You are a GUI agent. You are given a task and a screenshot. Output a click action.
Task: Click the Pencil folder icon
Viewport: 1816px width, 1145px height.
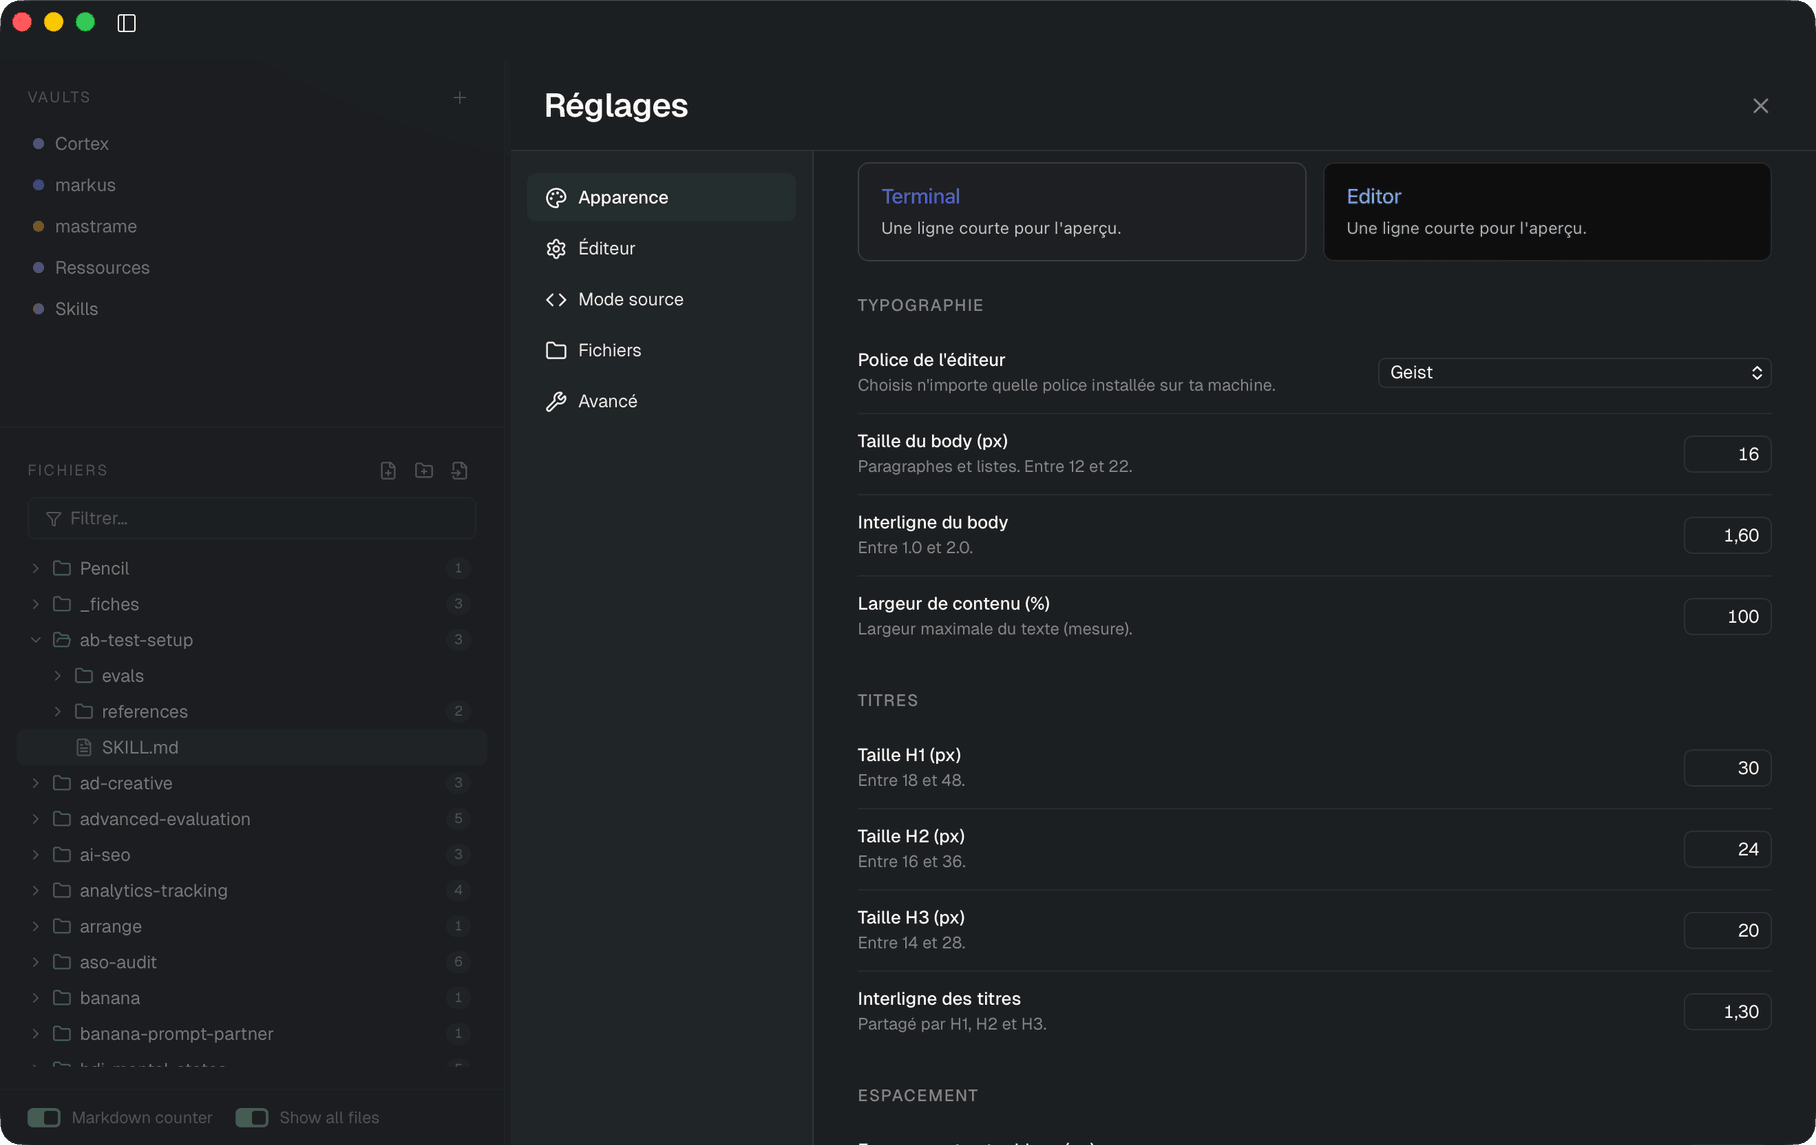61,568
